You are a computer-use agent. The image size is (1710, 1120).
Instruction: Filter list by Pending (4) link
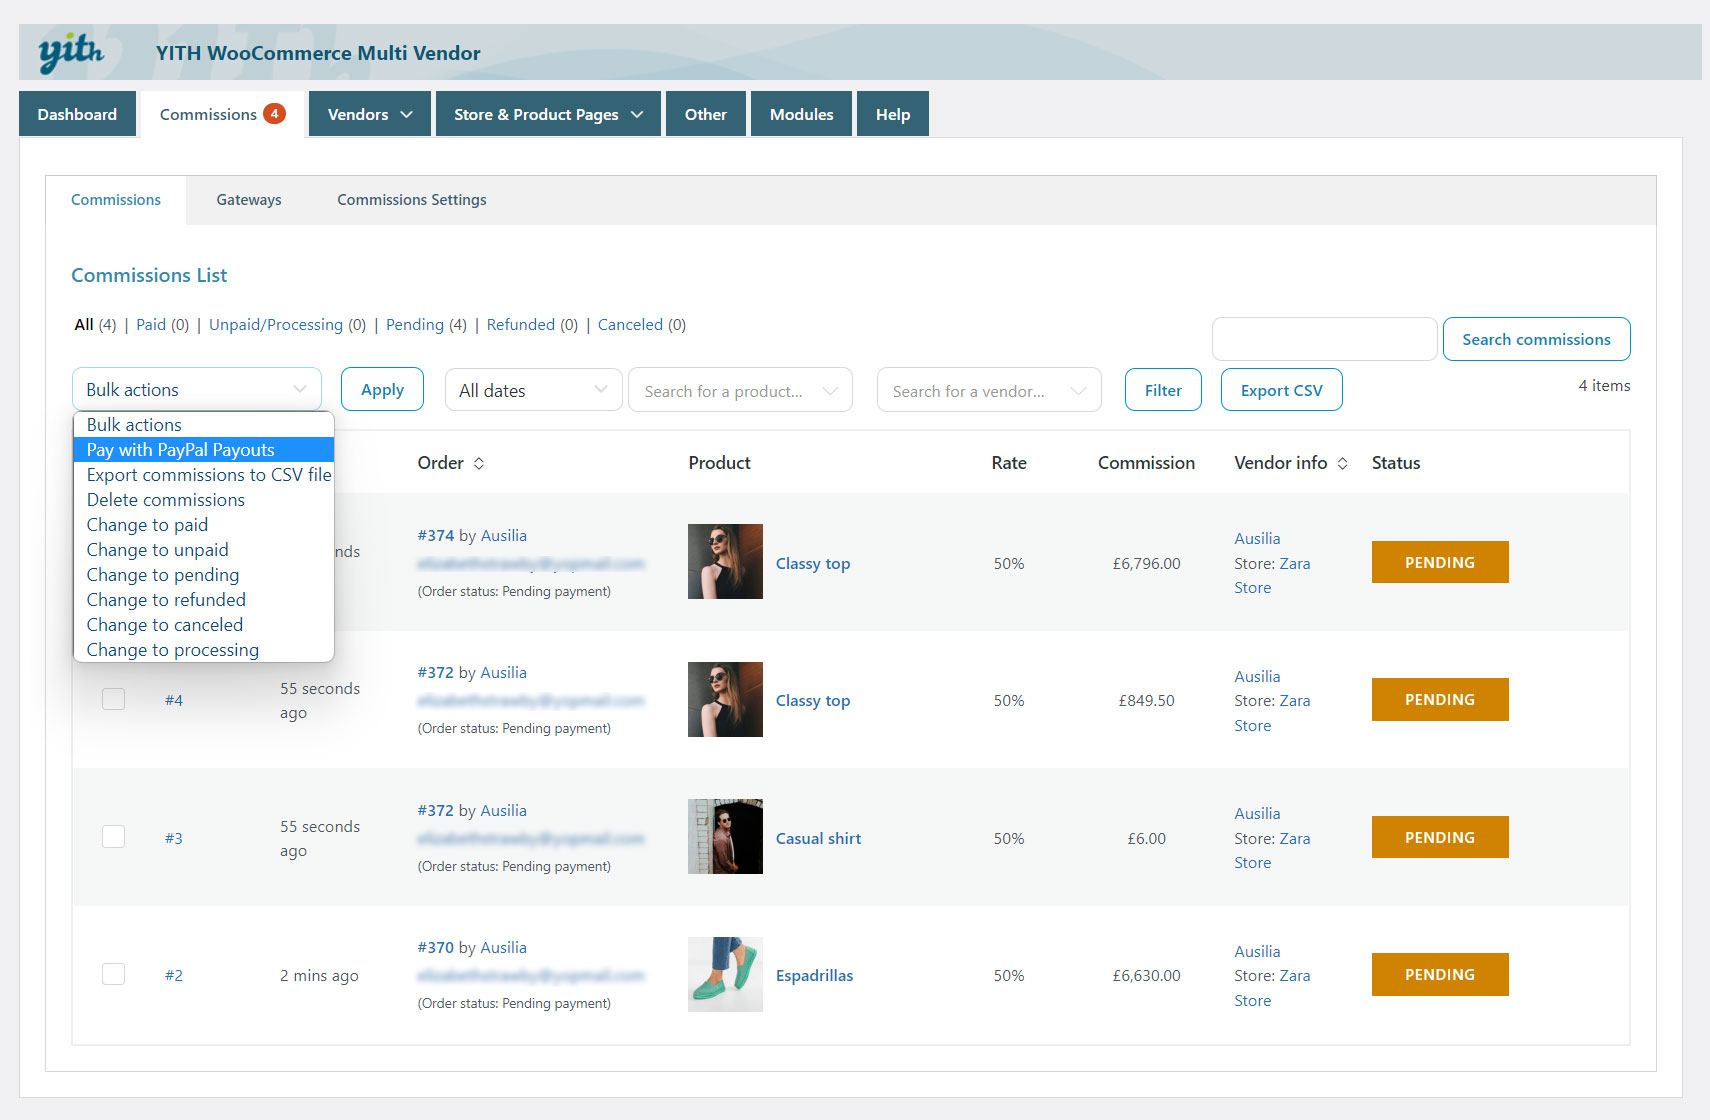426,325
